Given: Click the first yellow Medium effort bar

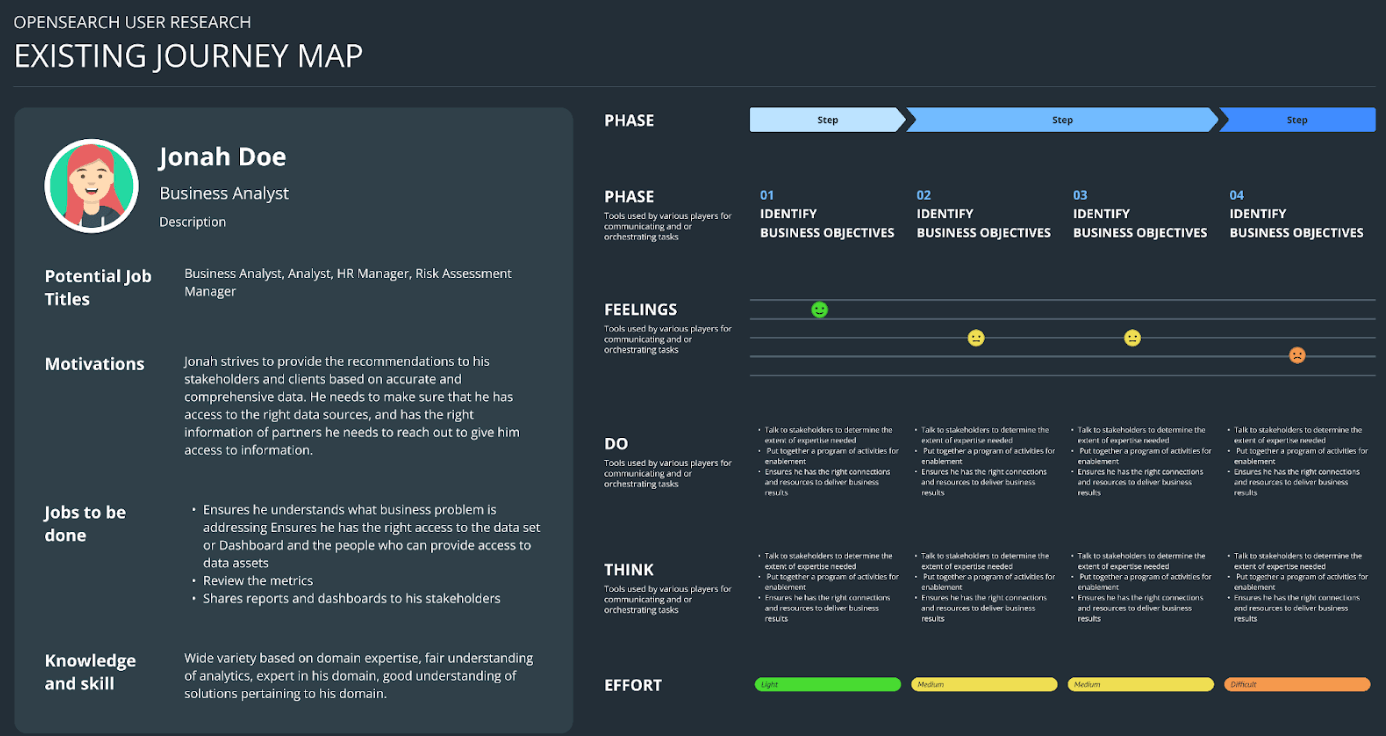Looking at the screenshot, I should (984, 685).
